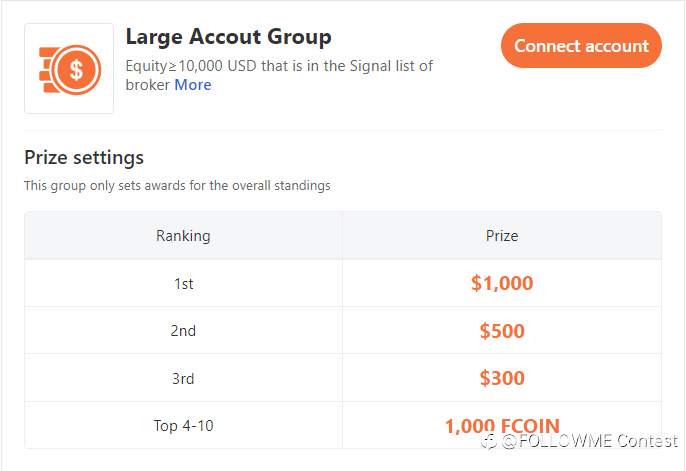Open the More link after broker
The height and width of the screenshot is (471, 686).
pos(192,85)
